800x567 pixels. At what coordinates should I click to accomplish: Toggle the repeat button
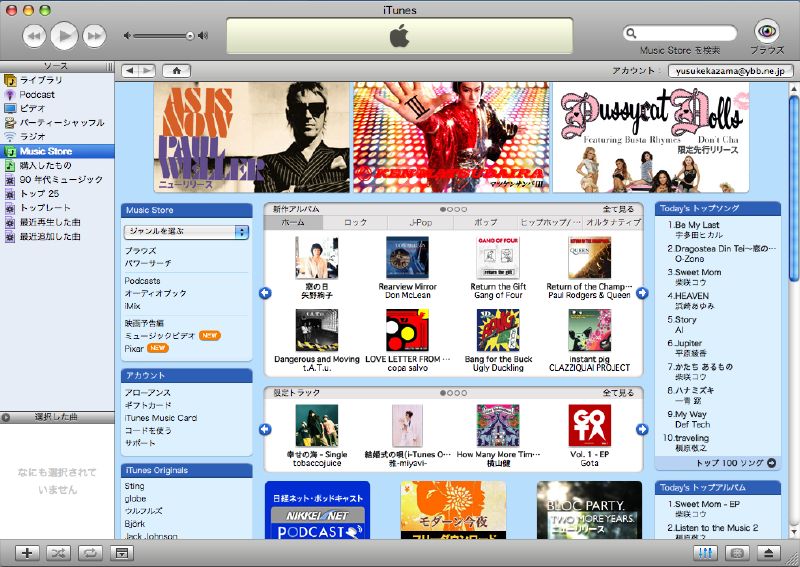click(90, 553)
